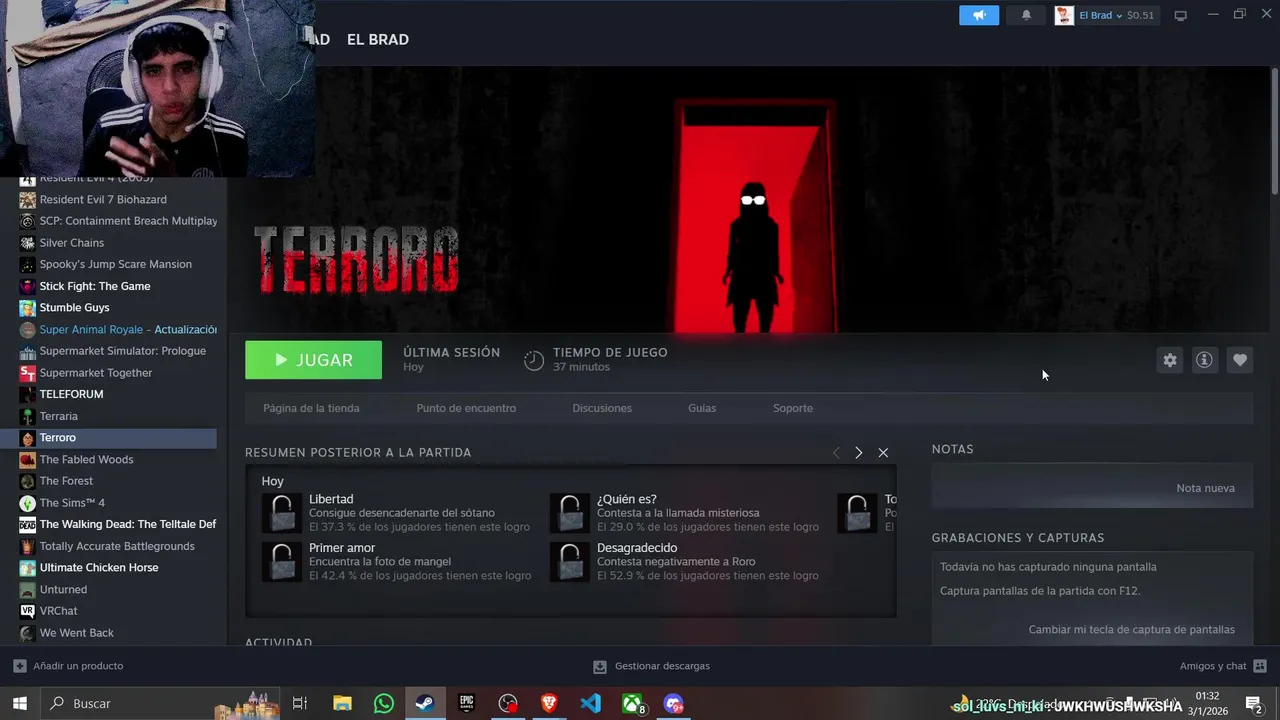1280x720 pixels.
Task: Go to previous post-game summary page
Action: (836, 453)
